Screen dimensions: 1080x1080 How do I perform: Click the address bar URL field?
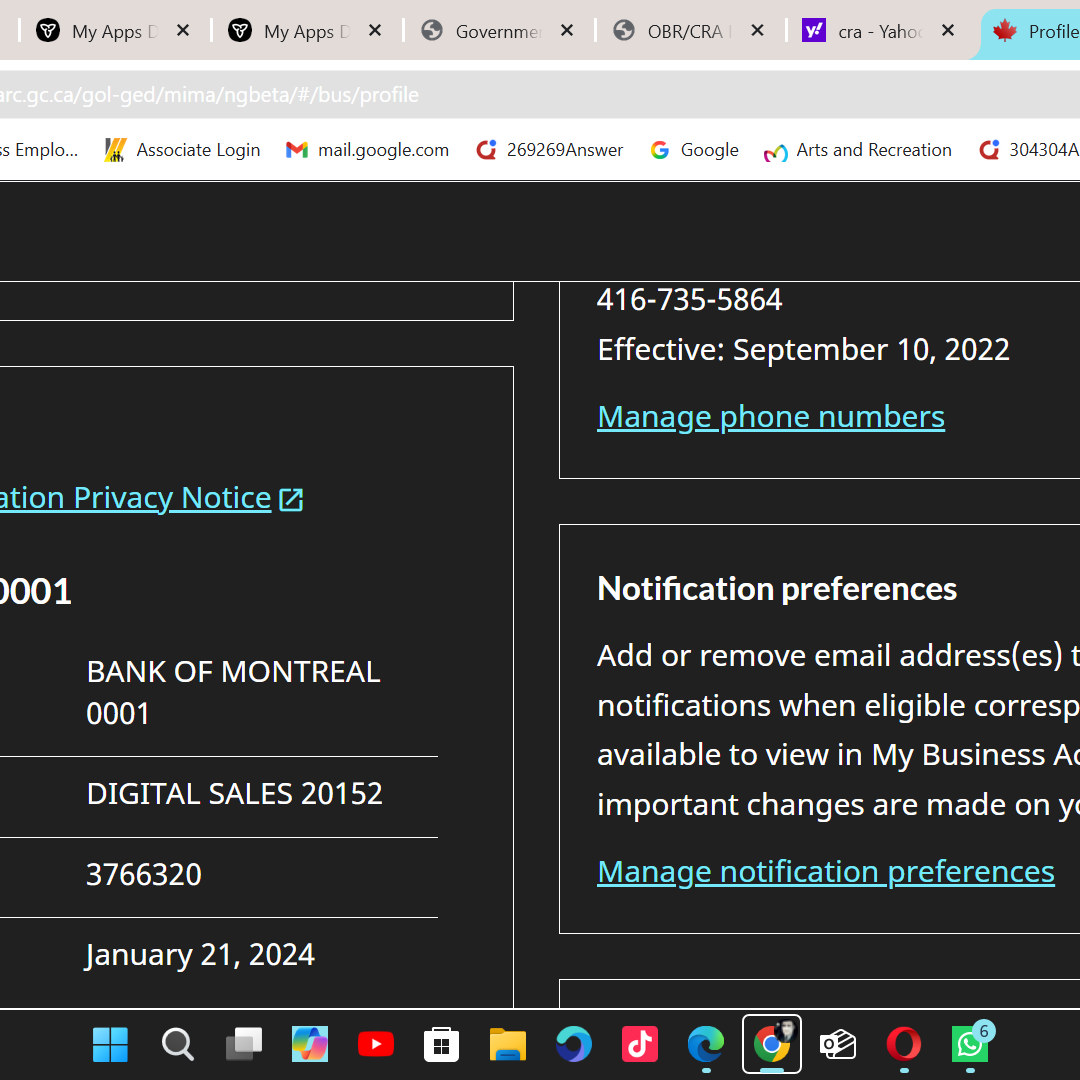[500, 94]
